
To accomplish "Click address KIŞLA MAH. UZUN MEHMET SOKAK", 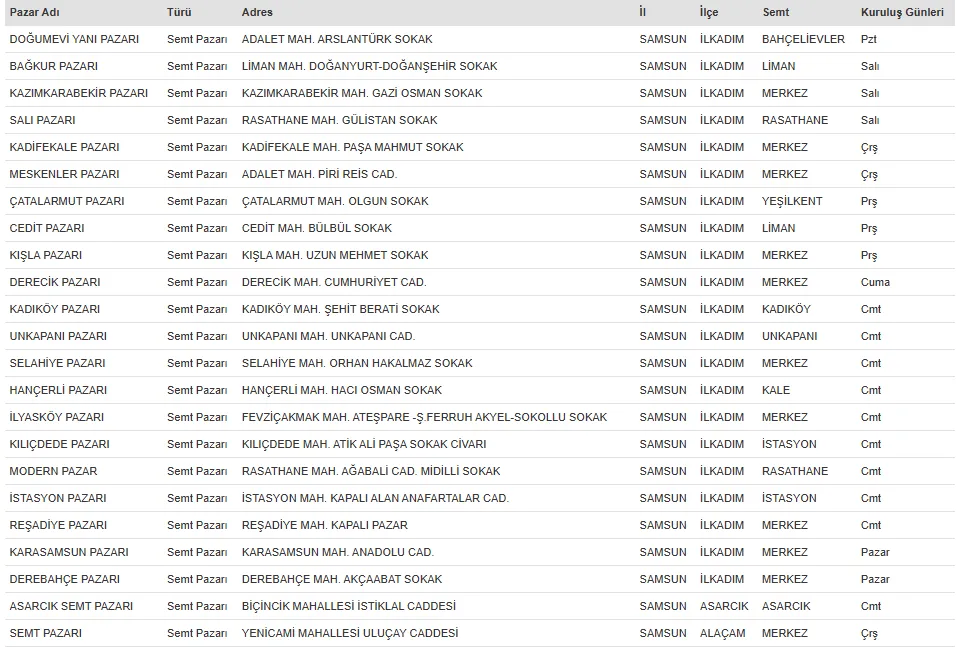I will (335, 255).
